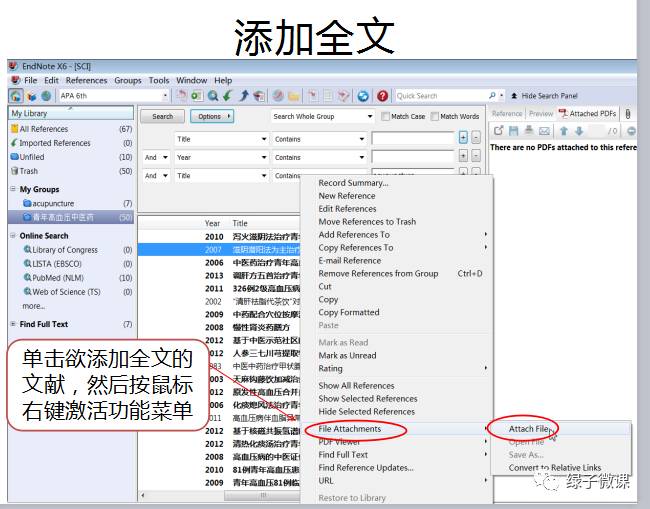Open the Contains dropdown on Year row

coord(361,157)
